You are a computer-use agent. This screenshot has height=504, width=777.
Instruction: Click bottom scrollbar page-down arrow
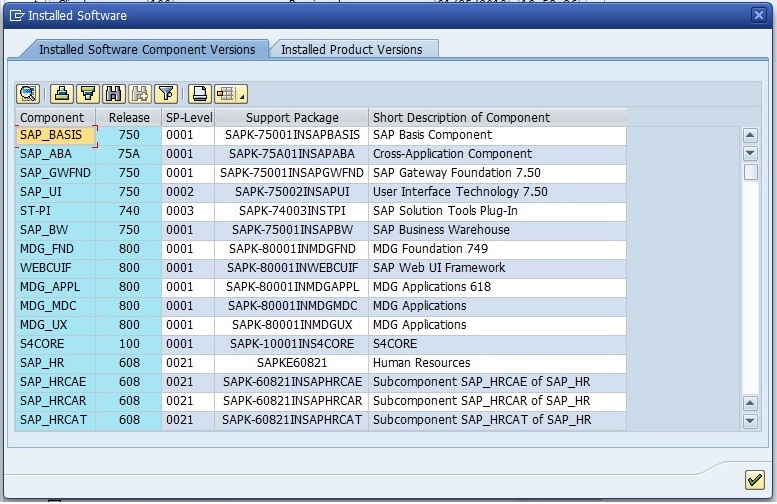pyautogui.click(x=750, y=422)
